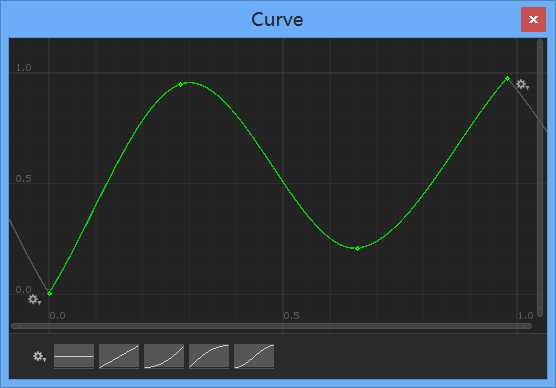Click the 1.0 horizontal axis label
Image resolution: width=556 pixels, height=388 pixels.
[x=526, y=316]
